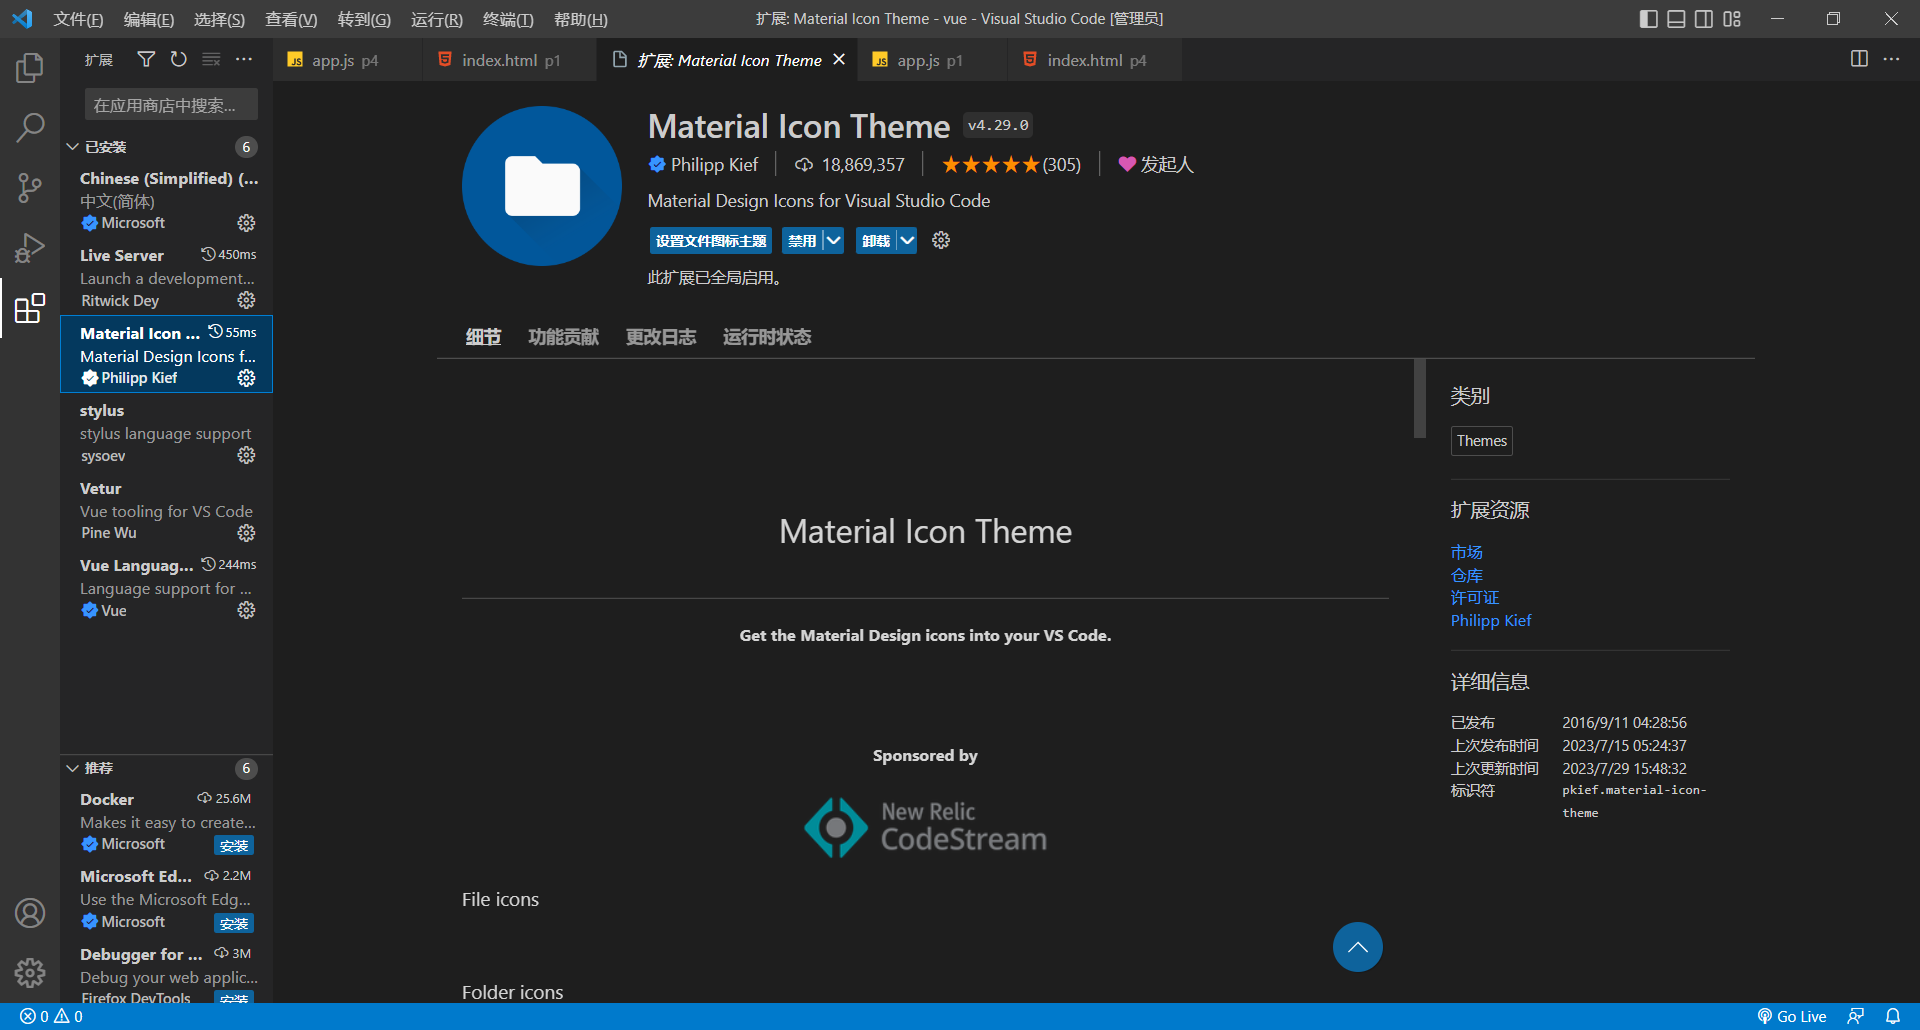Viewport: 1920px width, 1030px height.
Task: Click feedback icon in status bar
Action: point(1856,1016)
